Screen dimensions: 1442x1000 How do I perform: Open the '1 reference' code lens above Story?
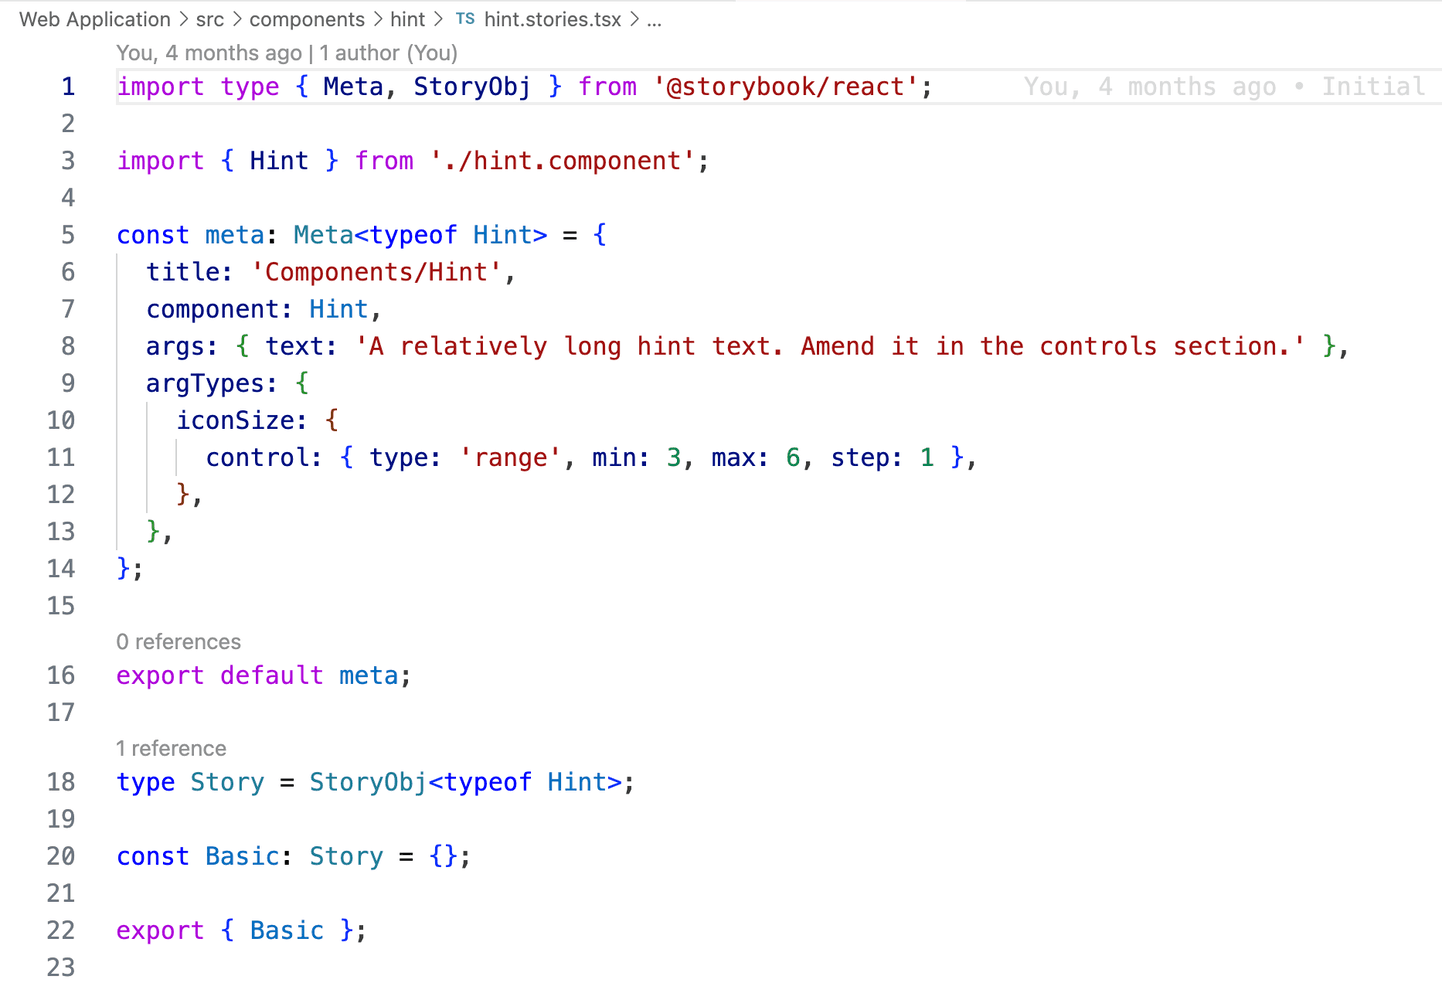[171, 749]
